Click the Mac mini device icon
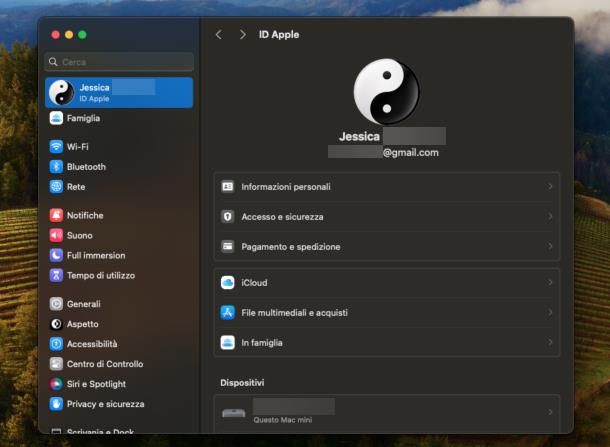This screenshot has width=610, height=447. coord(233,413)
